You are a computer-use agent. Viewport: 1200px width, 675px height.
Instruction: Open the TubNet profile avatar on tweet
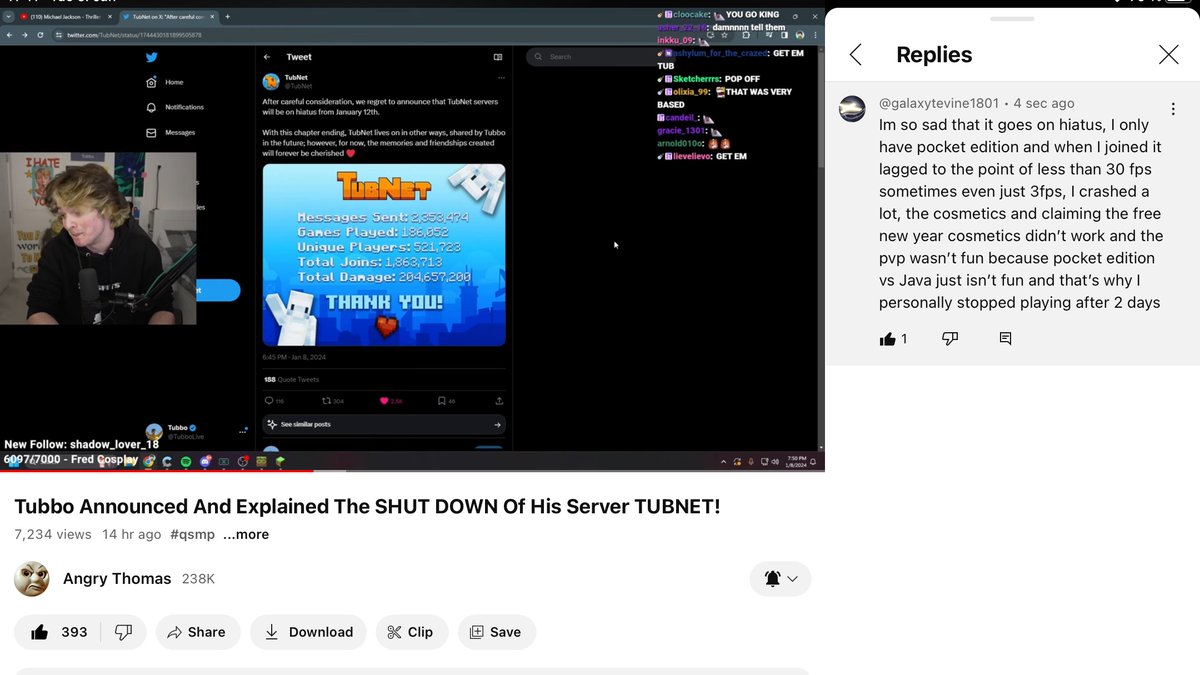[271, 81]
